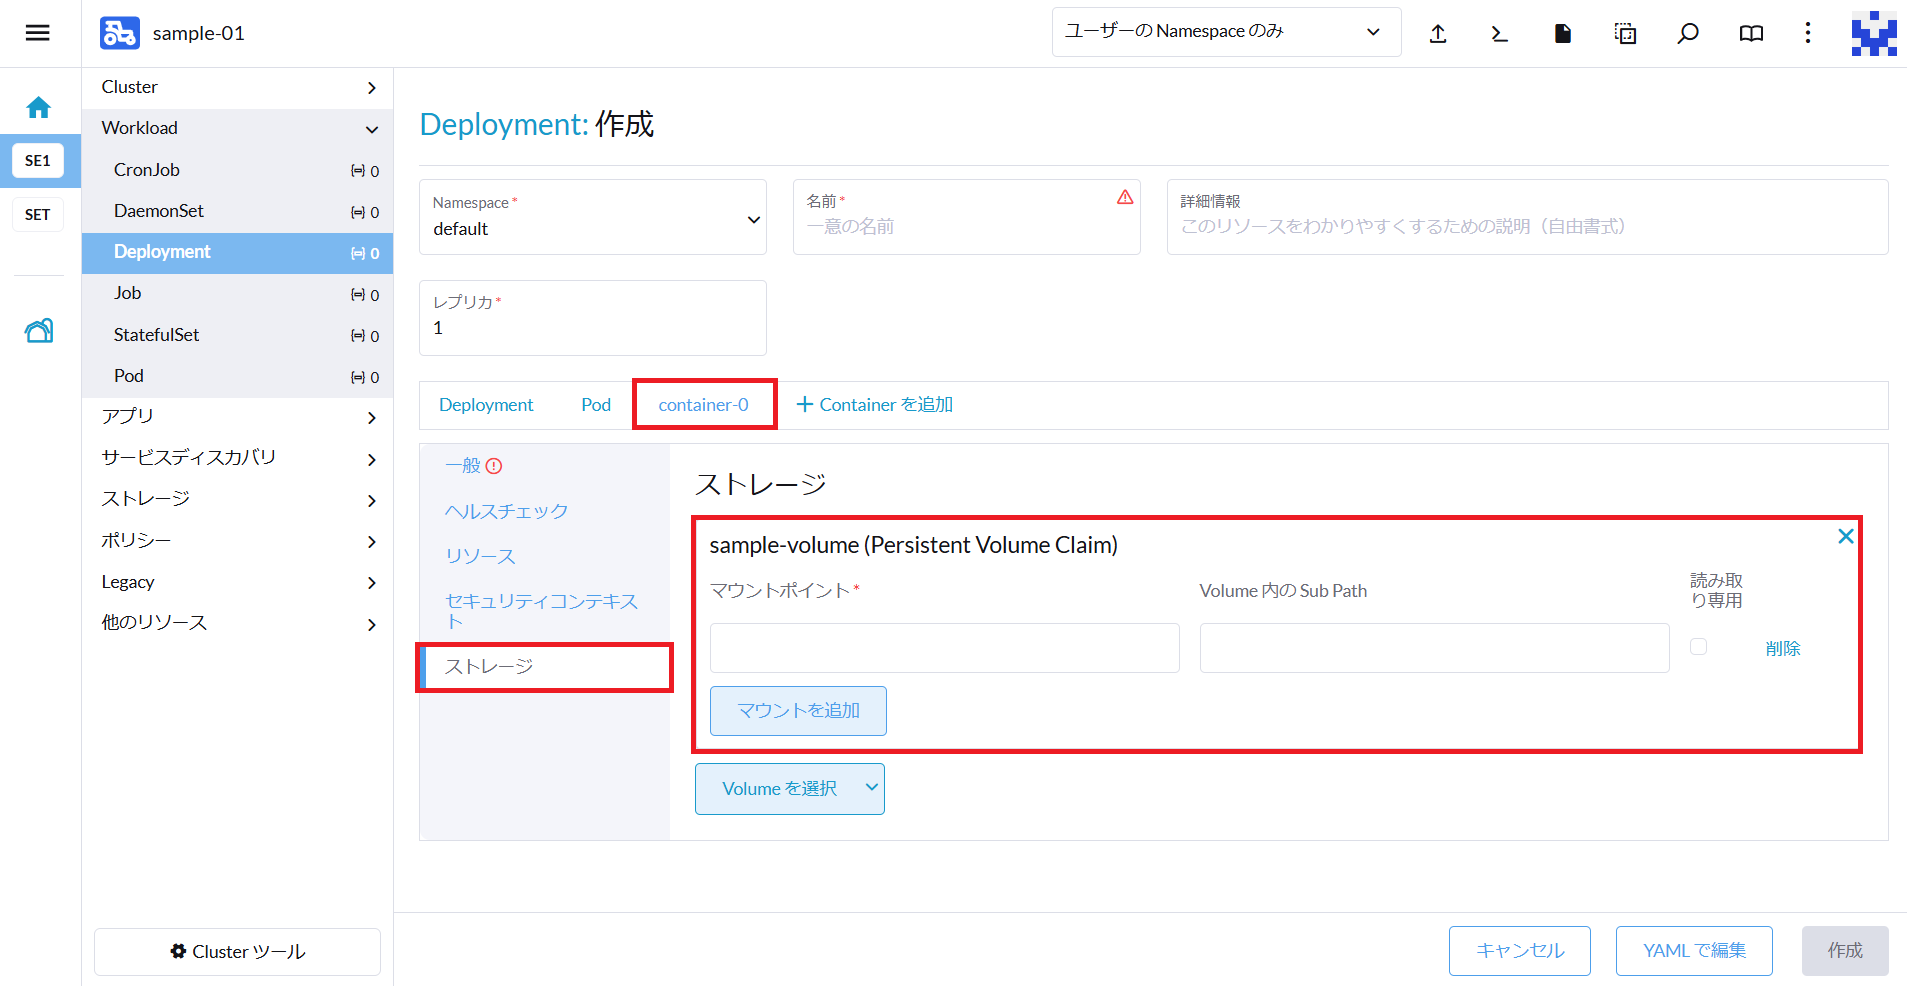Click the マウントポイント input field
The height and width of the screenshot is (986, 1907).
[943, 648]
